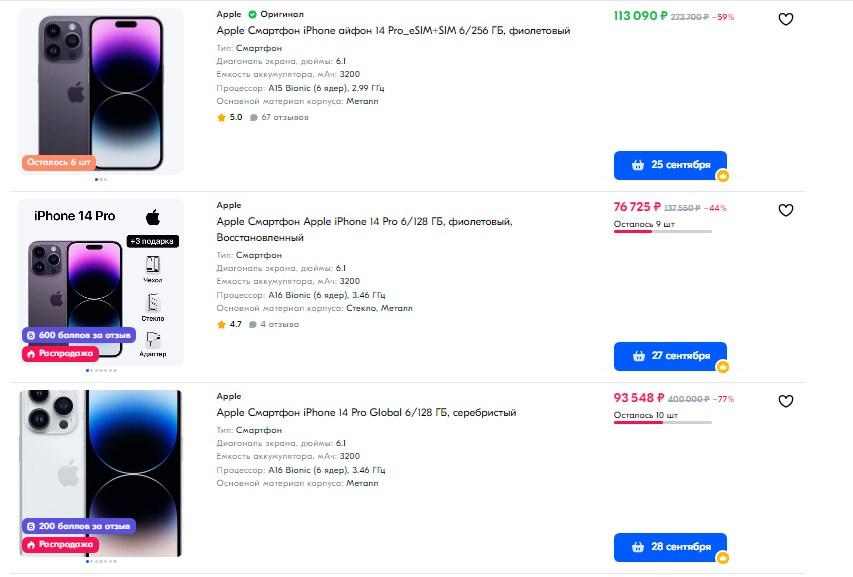Click the Apple logo on iPhone 14 Pro thumbnail

(x=153, y=218)
